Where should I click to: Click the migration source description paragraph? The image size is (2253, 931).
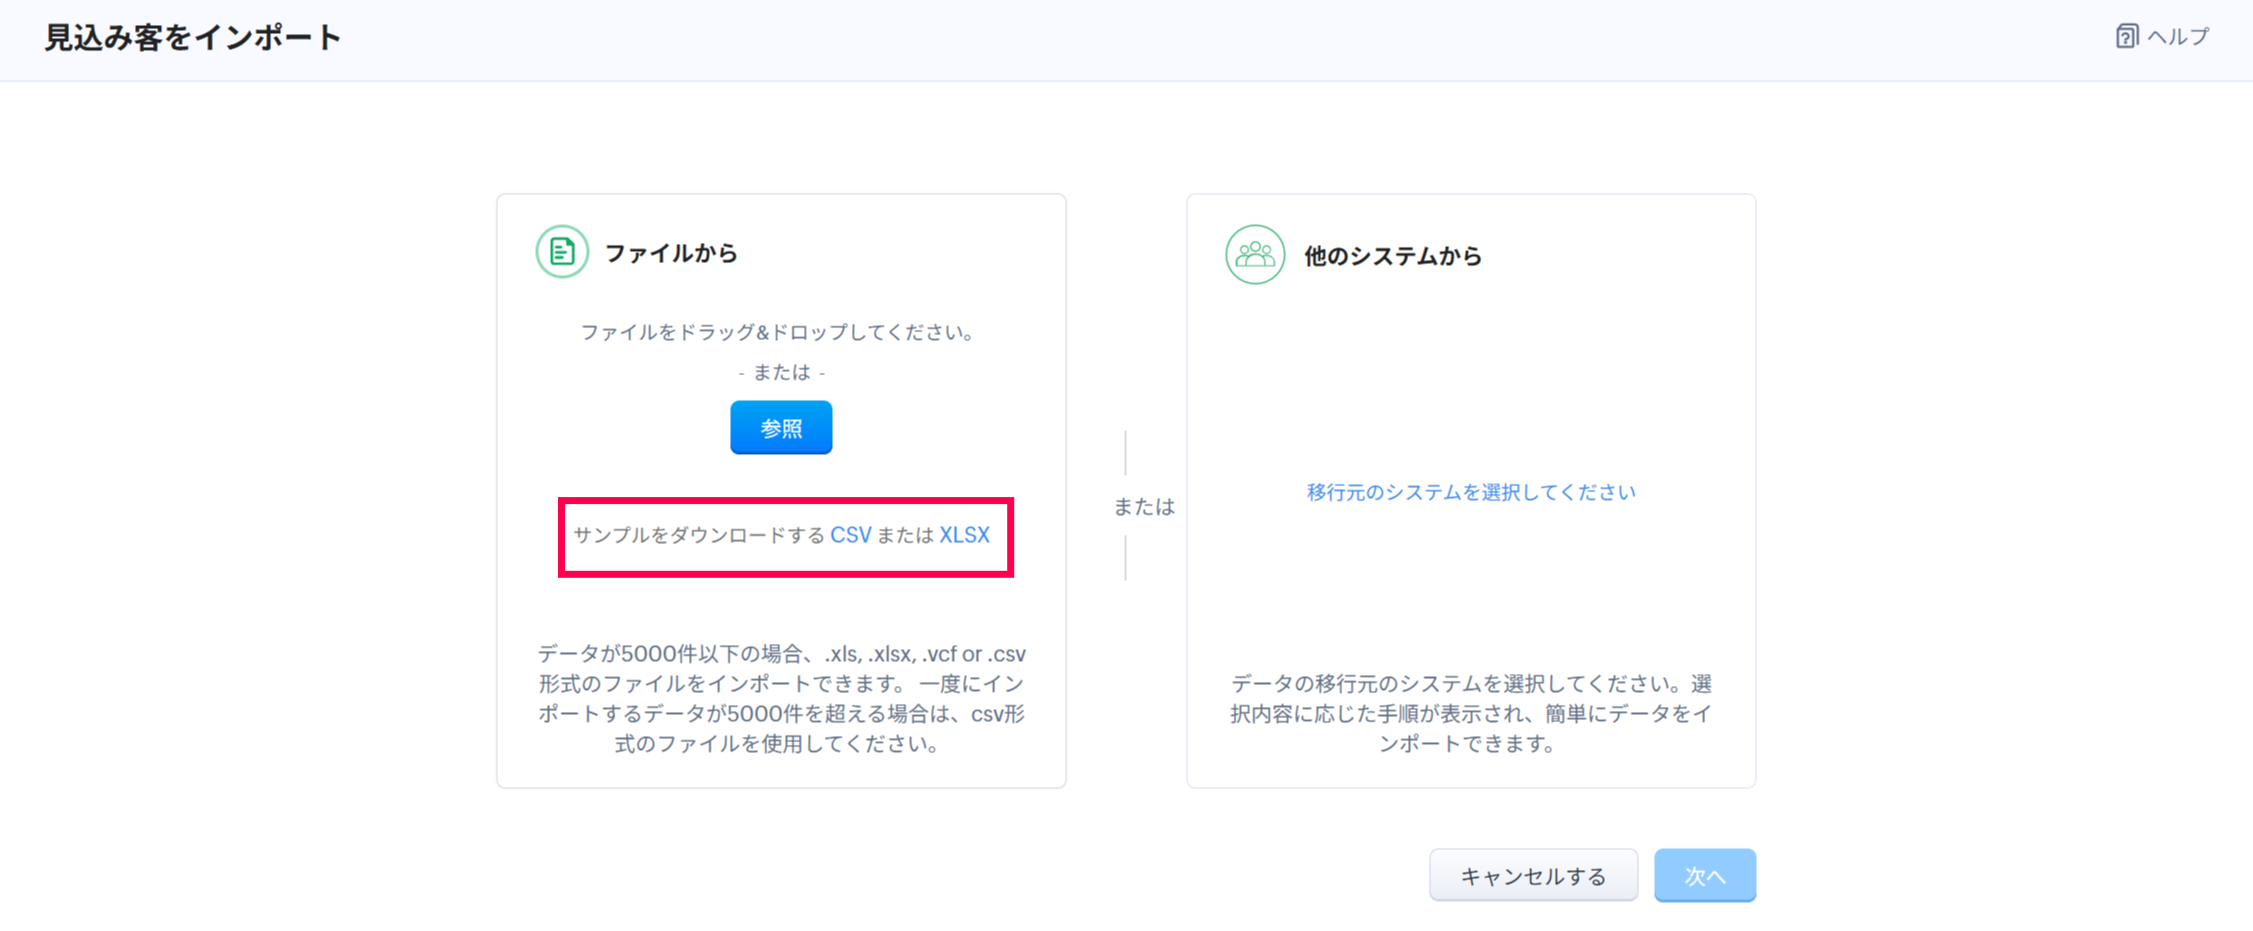tap(1470, 713)
